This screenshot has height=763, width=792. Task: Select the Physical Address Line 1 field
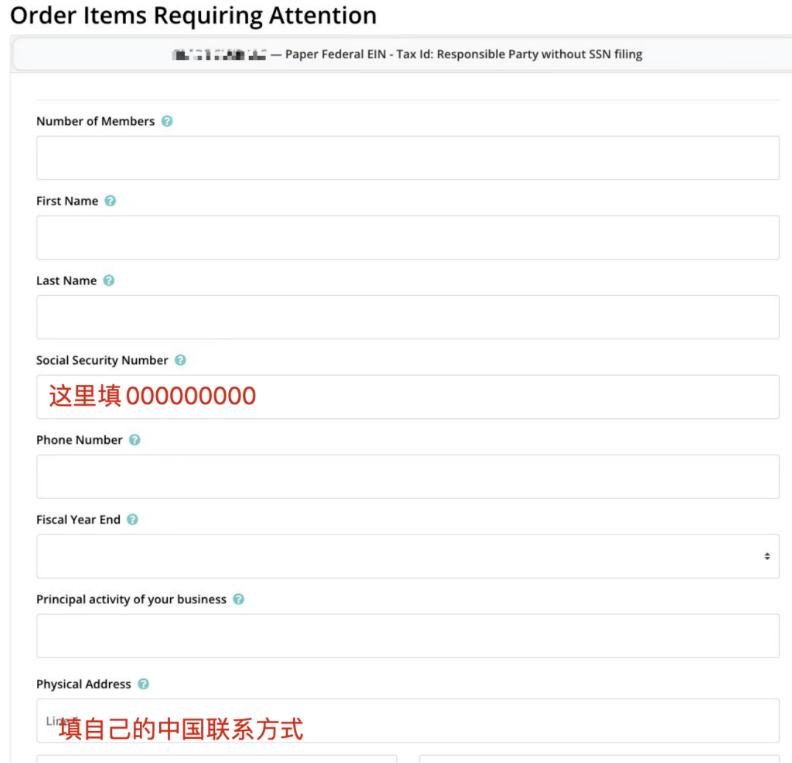[407, 720]
